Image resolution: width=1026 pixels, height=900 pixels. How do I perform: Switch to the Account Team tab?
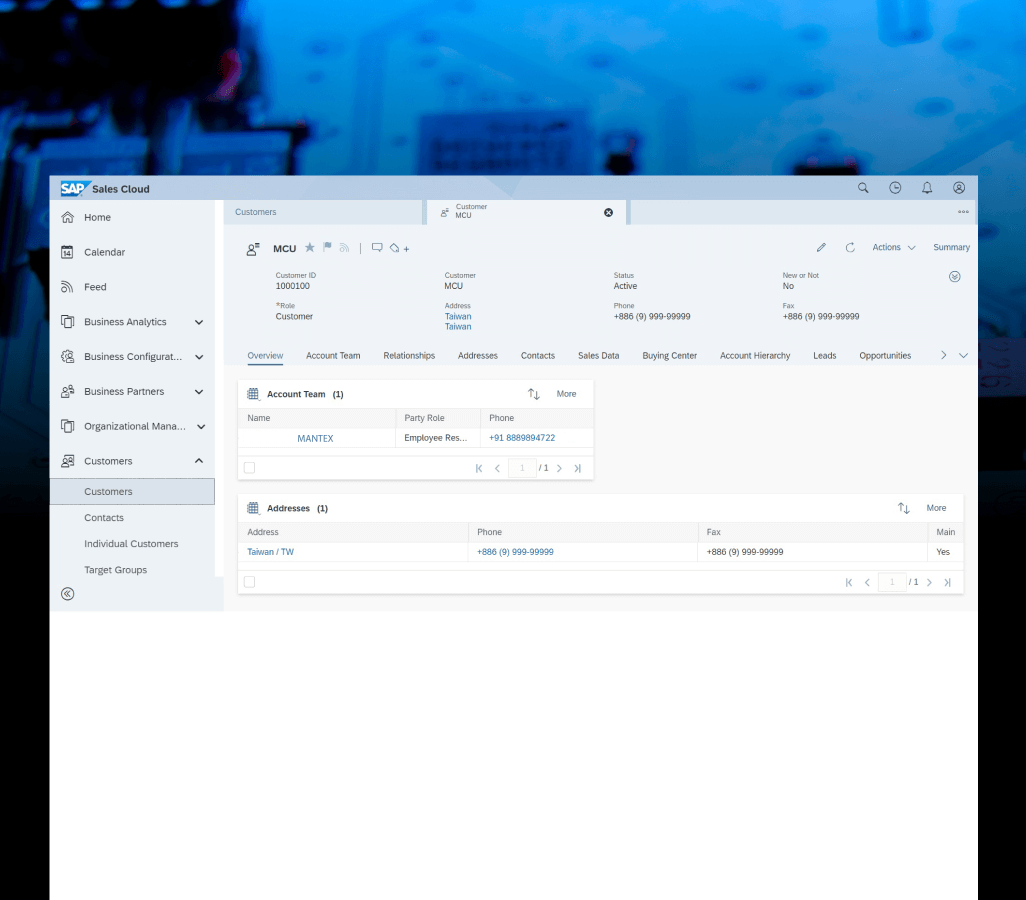tap(333, 355)
